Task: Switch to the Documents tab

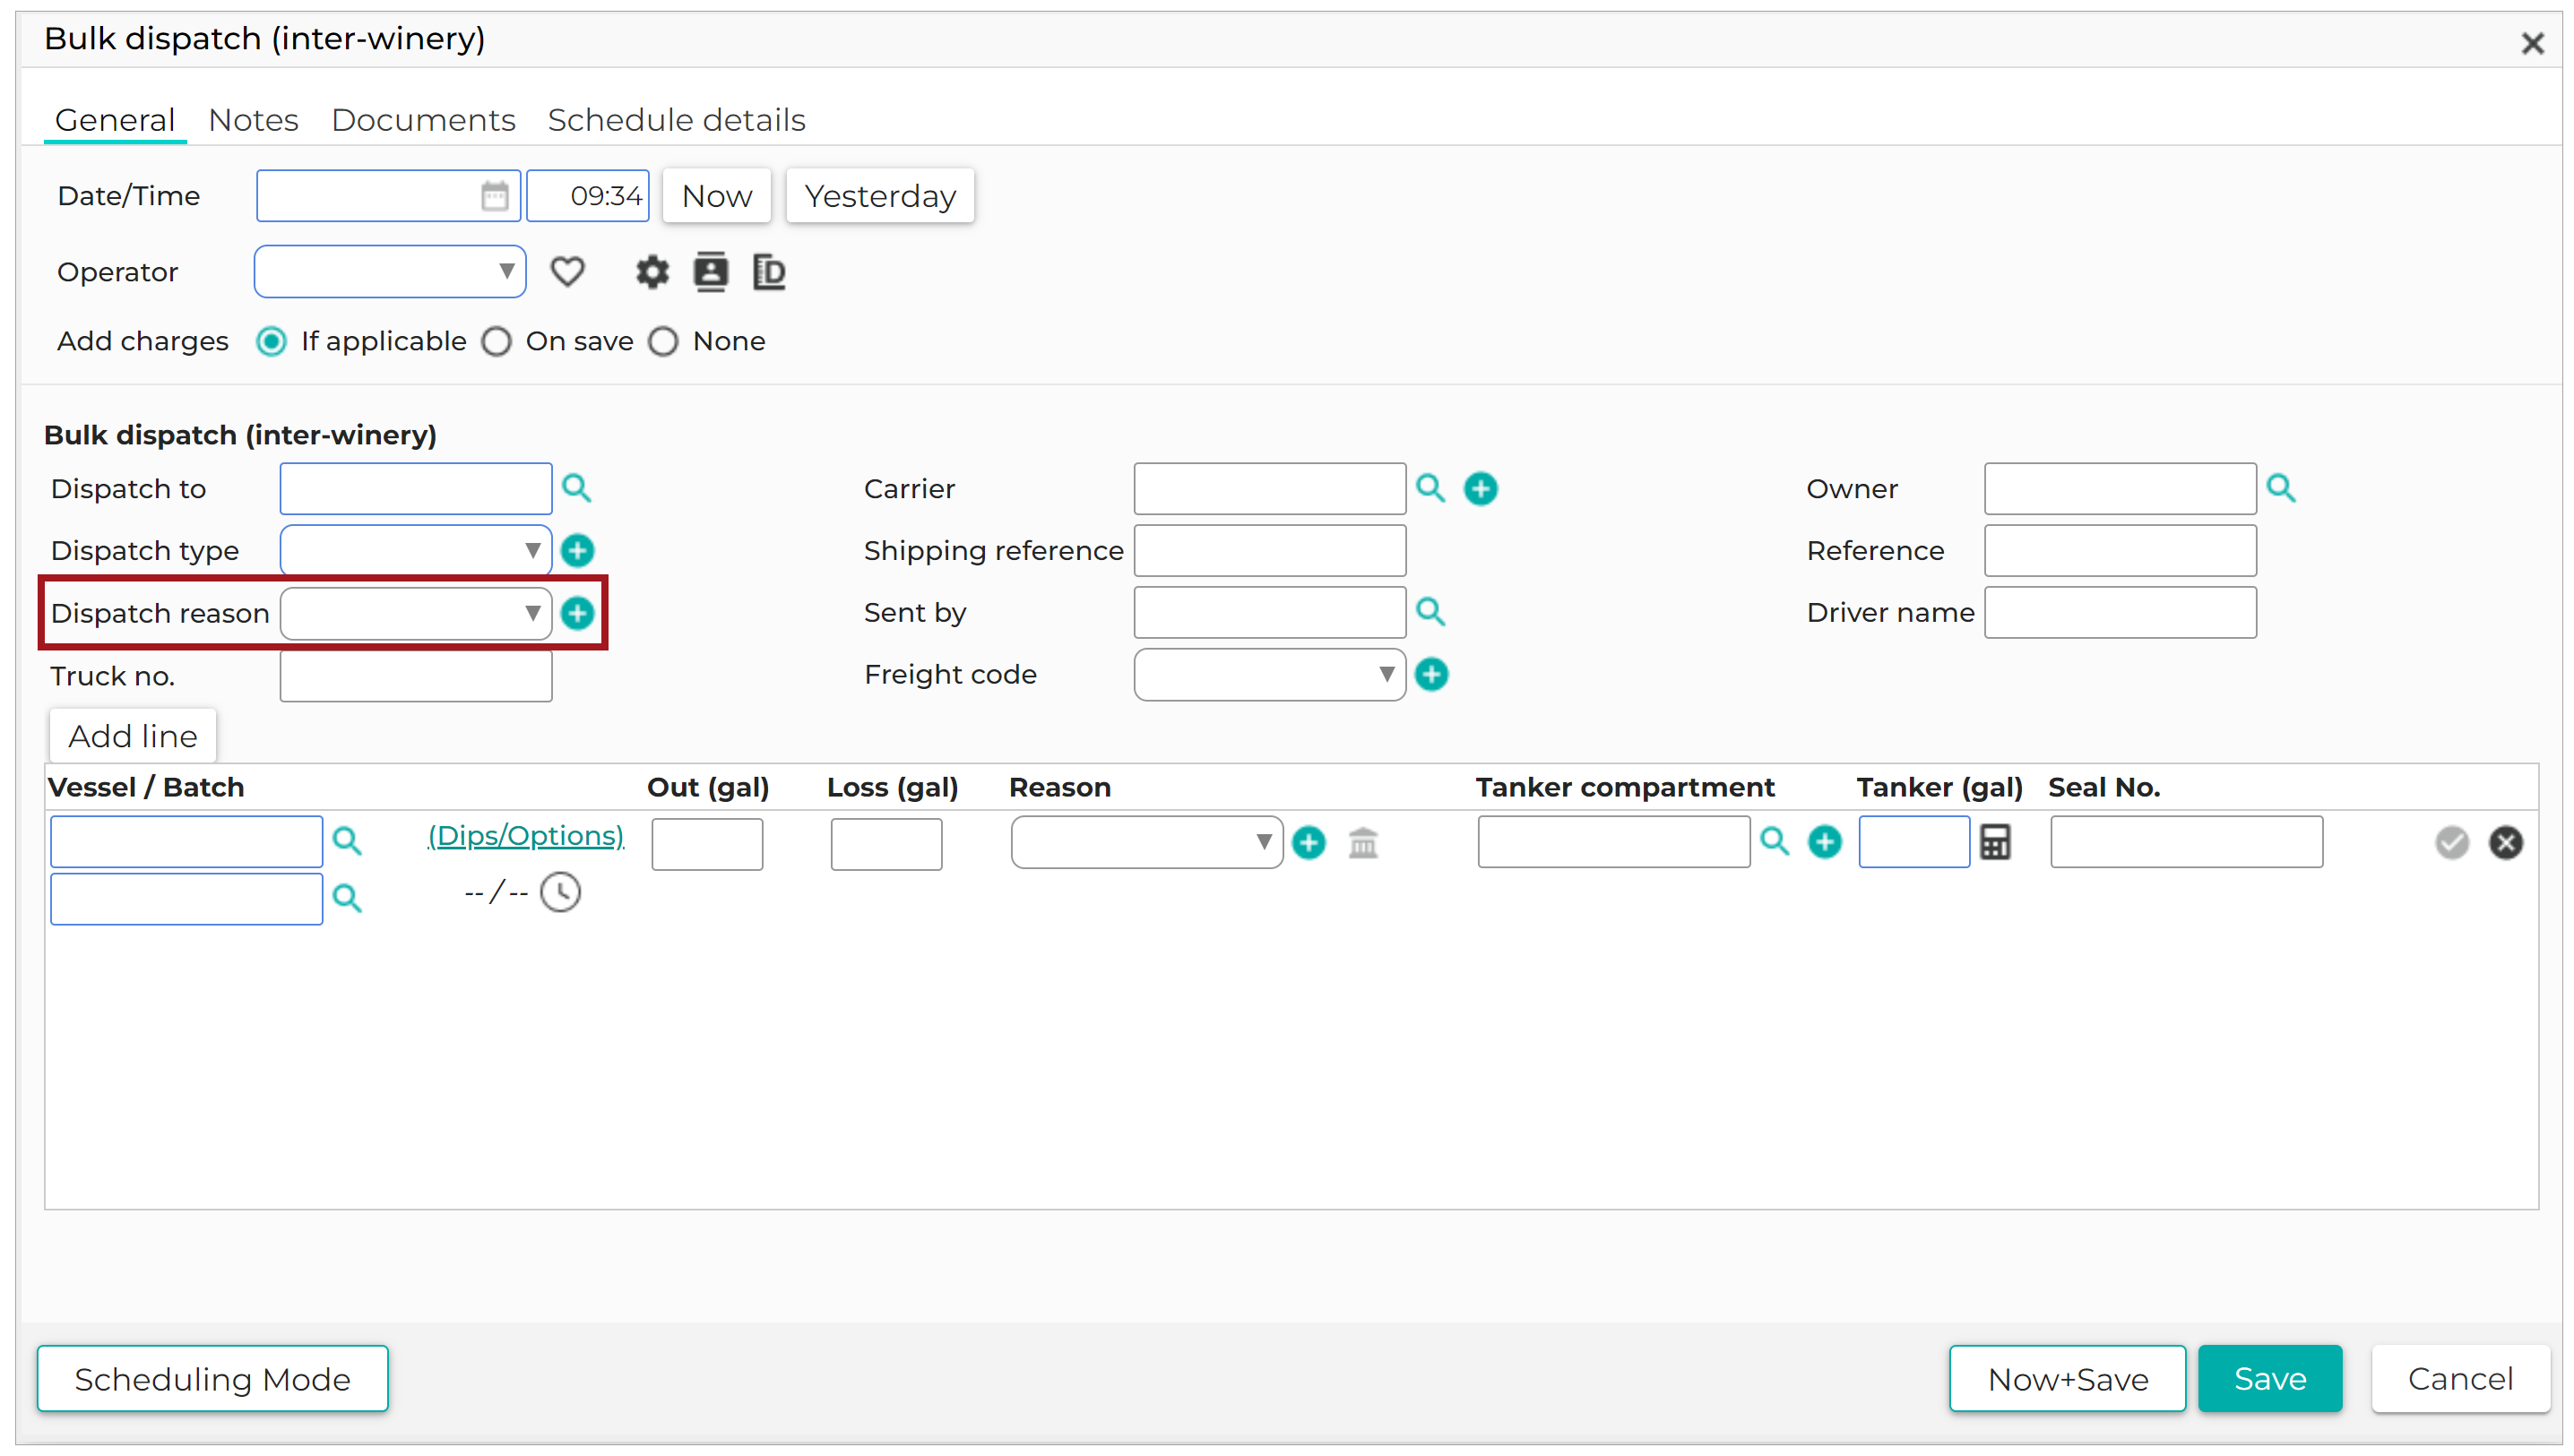Action: point(423,120)
